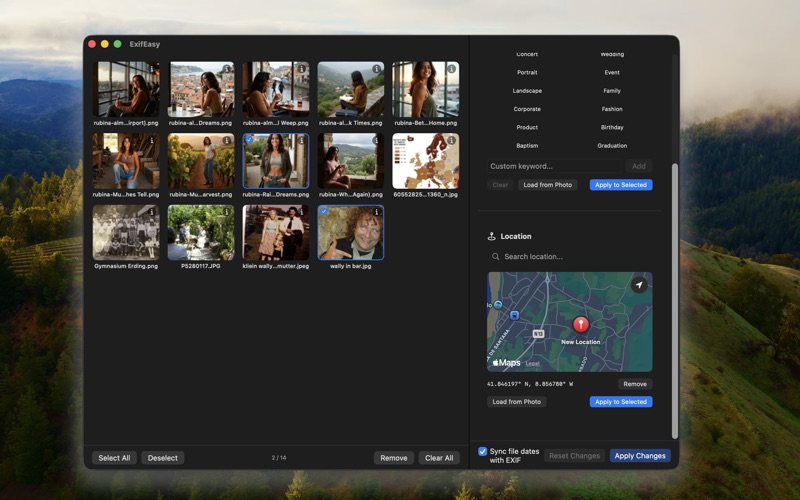Click the magnifier icon in Search location

(495, 257)
